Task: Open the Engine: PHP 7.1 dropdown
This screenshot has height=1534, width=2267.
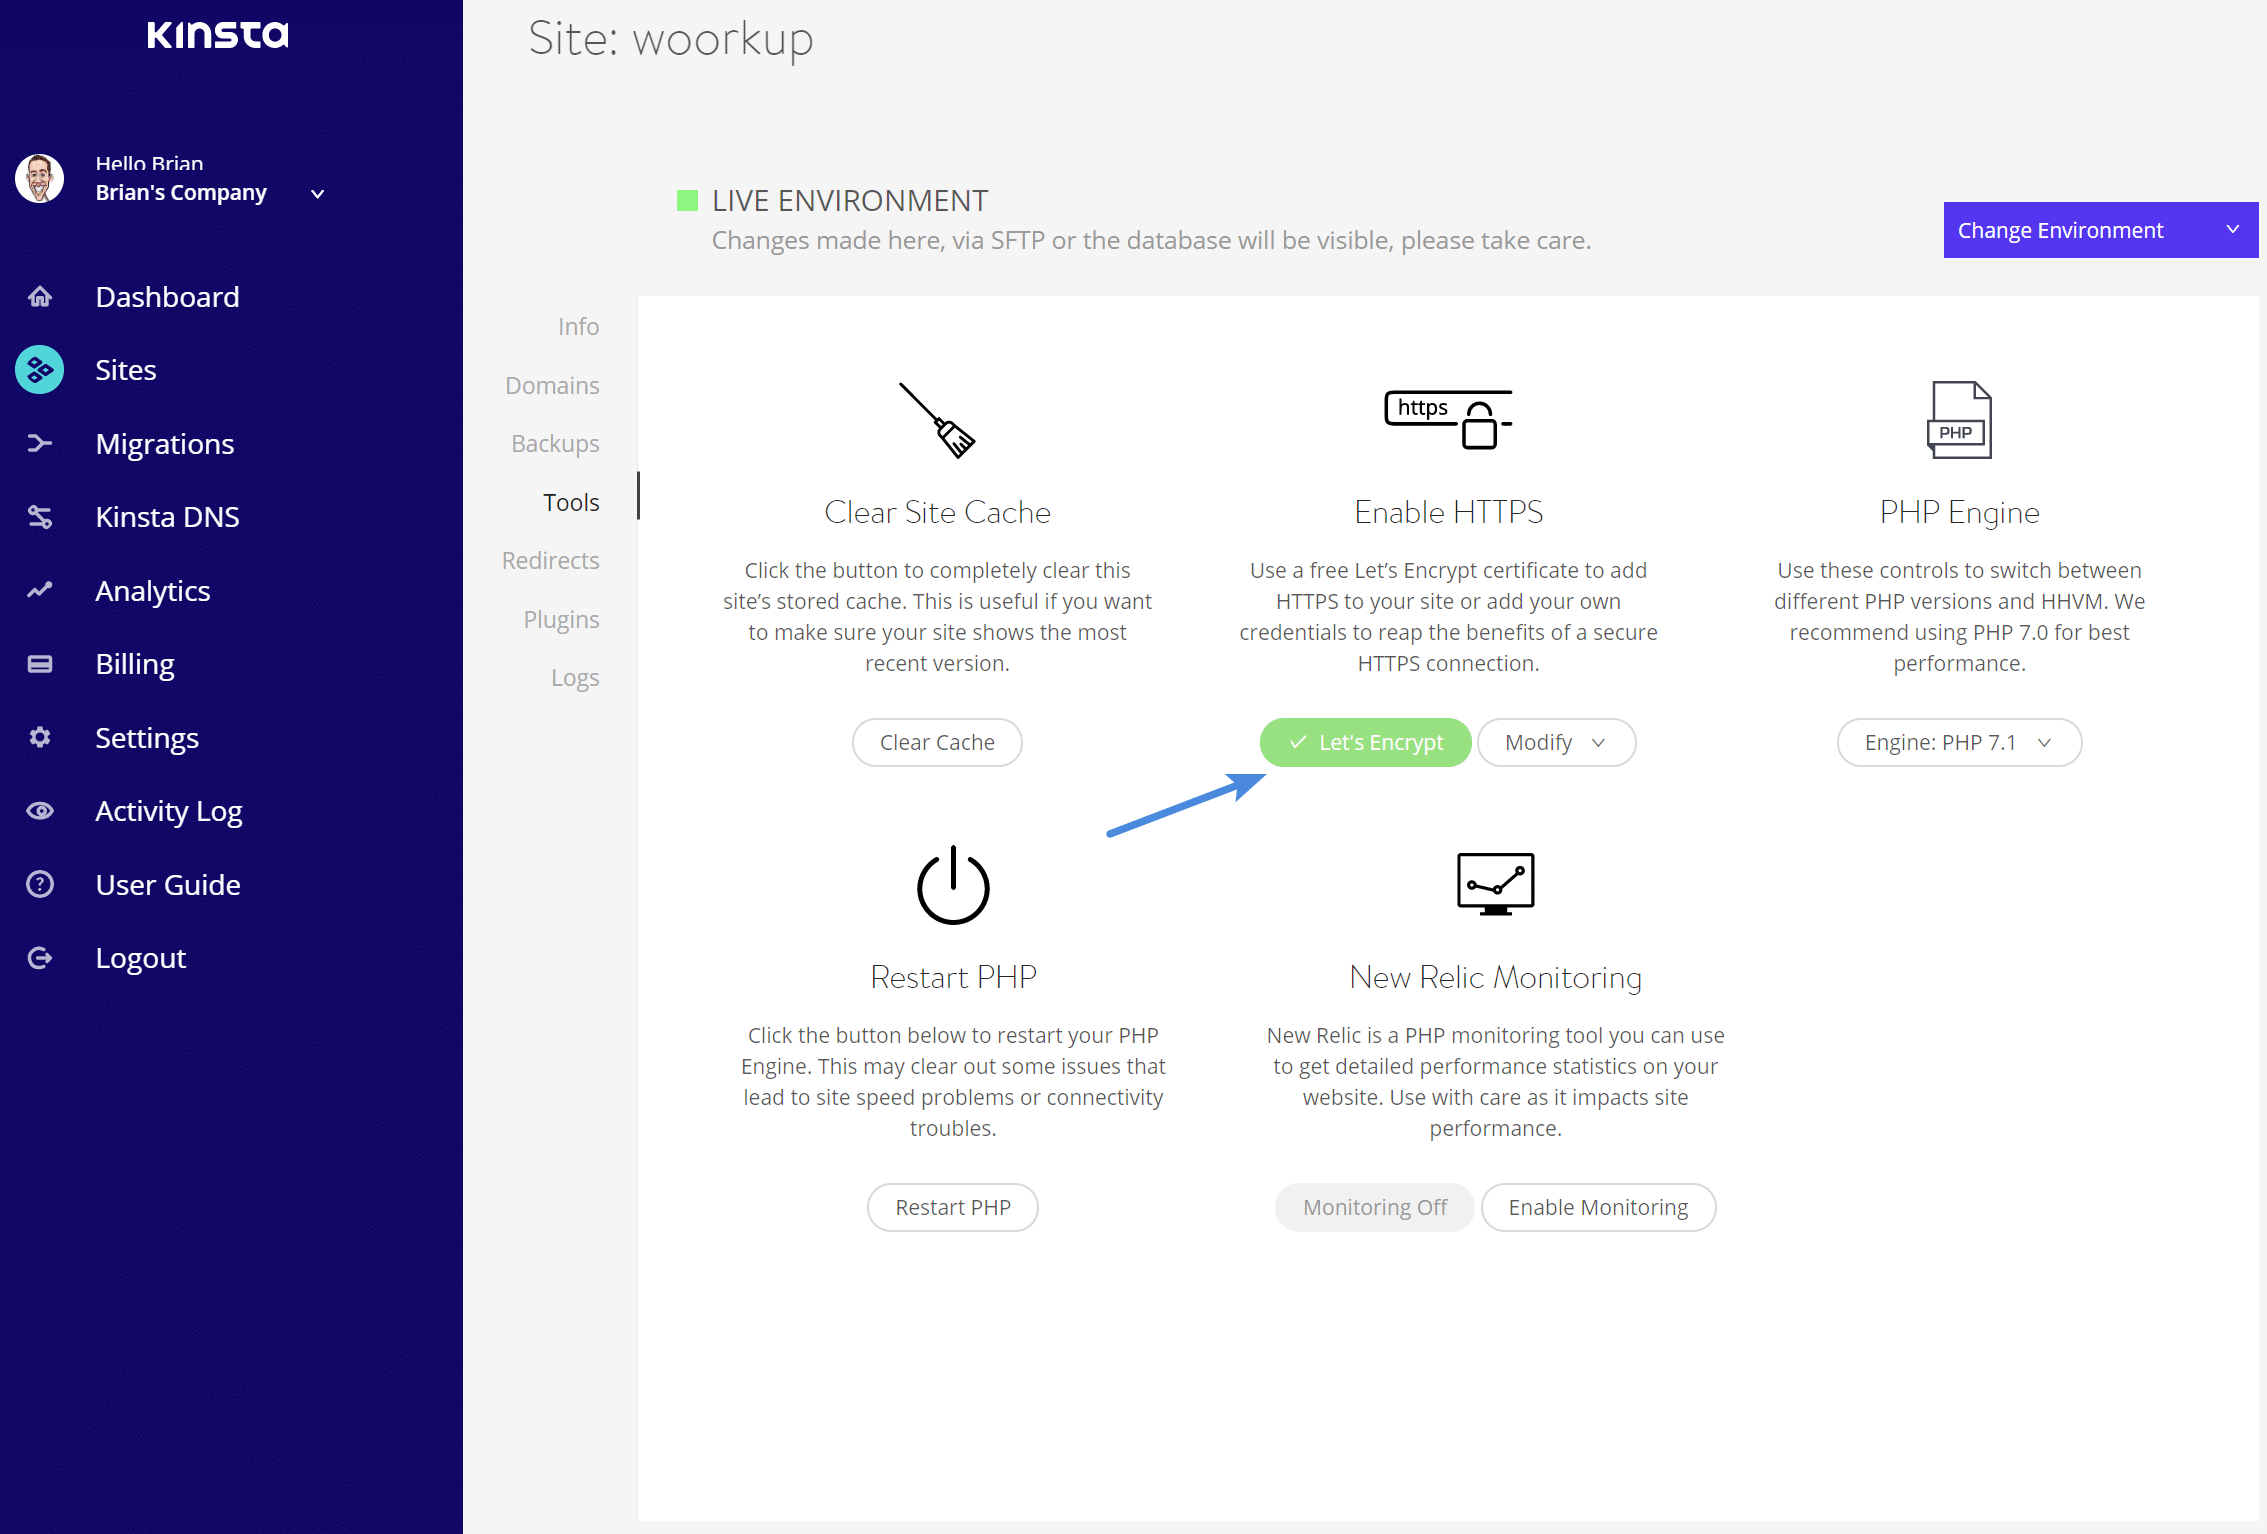Action: [x=1959, y=743]
